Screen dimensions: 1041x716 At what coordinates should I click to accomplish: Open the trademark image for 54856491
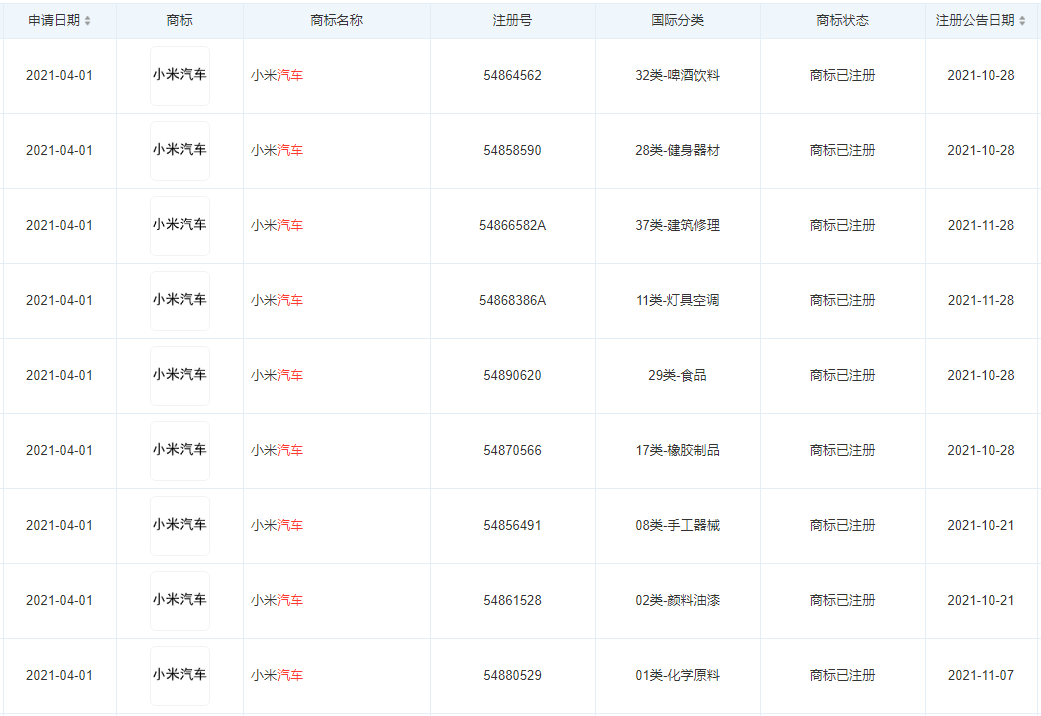[180, 526]
